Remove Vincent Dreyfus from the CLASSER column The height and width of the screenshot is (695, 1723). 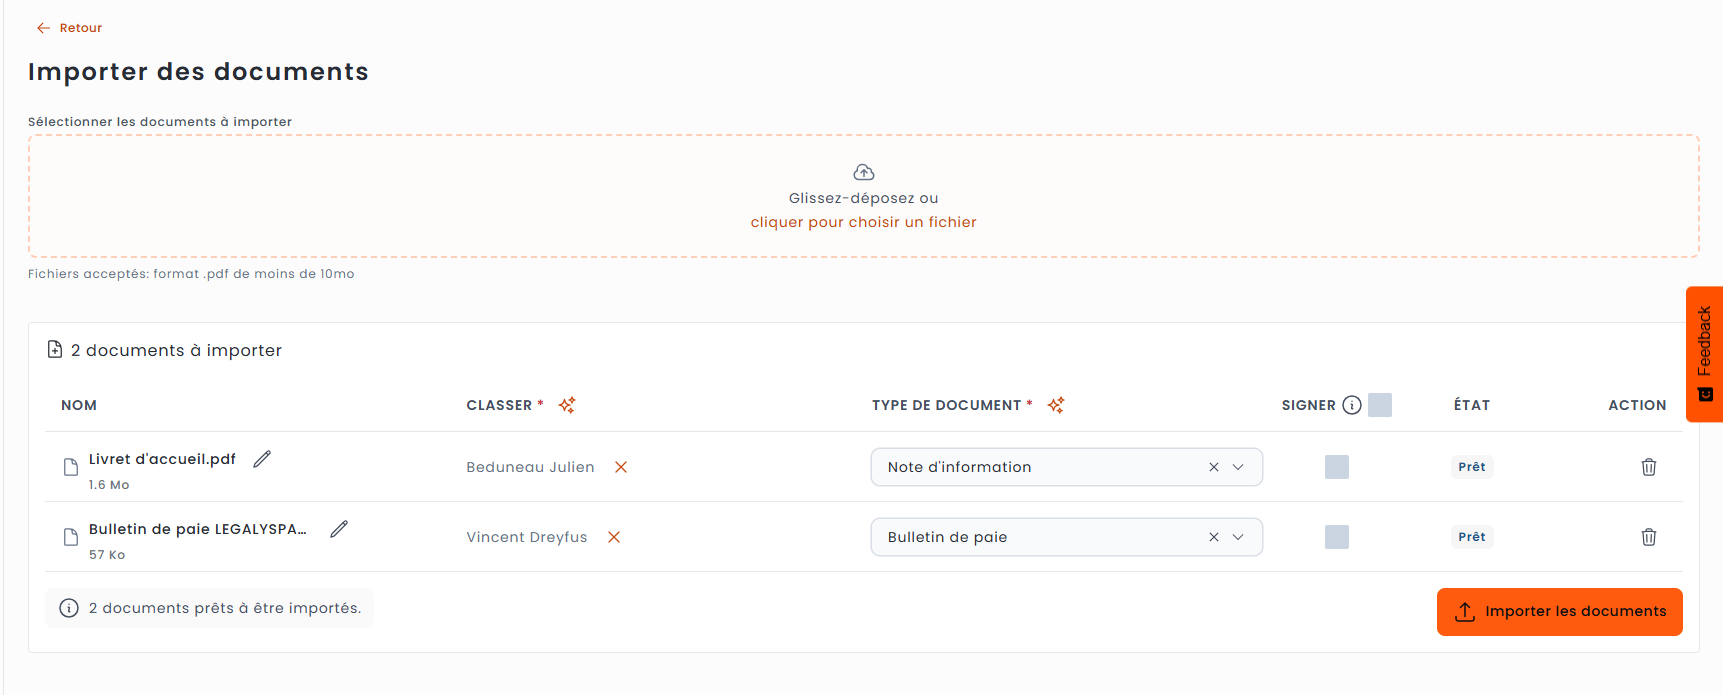(614, 537)
